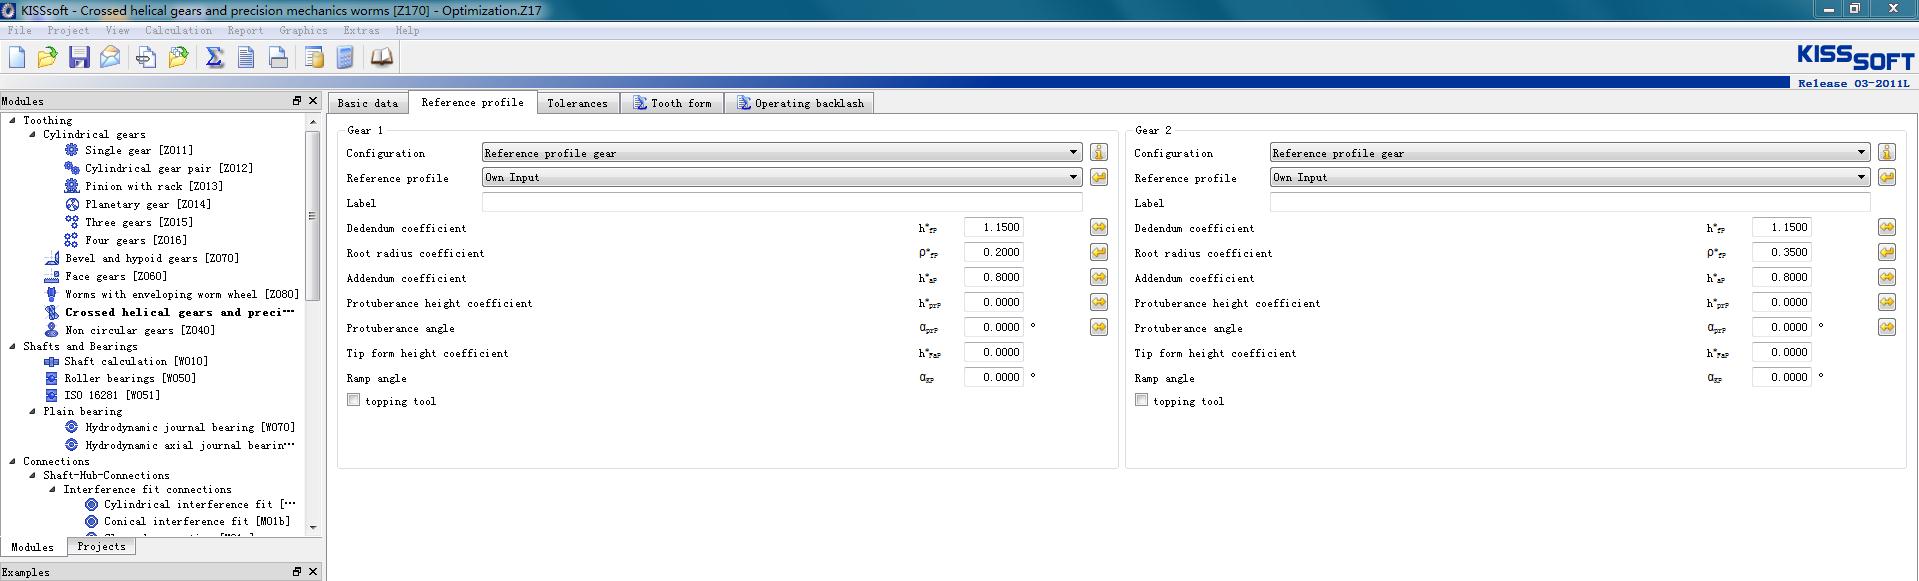Click sizing button for Gear 2 Addendum coefficient
Image resolution: width=1919 pixels, height=581 pixels.
click(1886, 277)
